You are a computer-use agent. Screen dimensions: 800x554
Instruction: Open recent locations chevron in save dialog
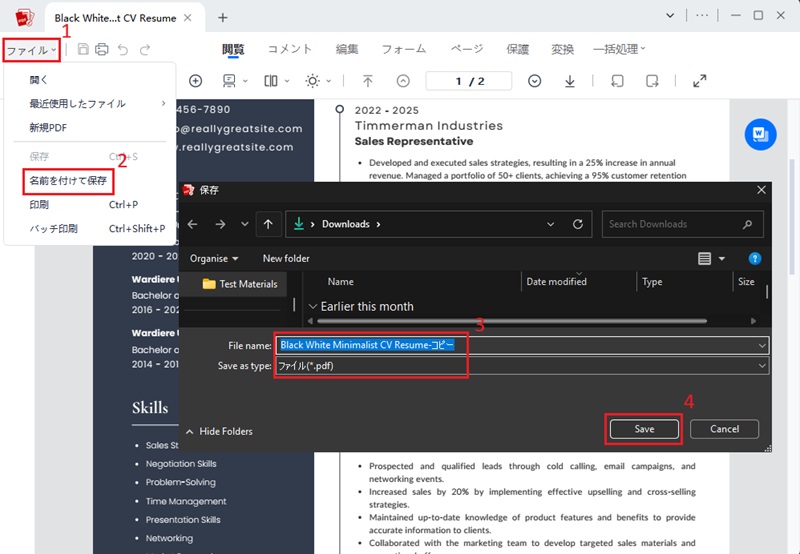click(x=244, y=224)
